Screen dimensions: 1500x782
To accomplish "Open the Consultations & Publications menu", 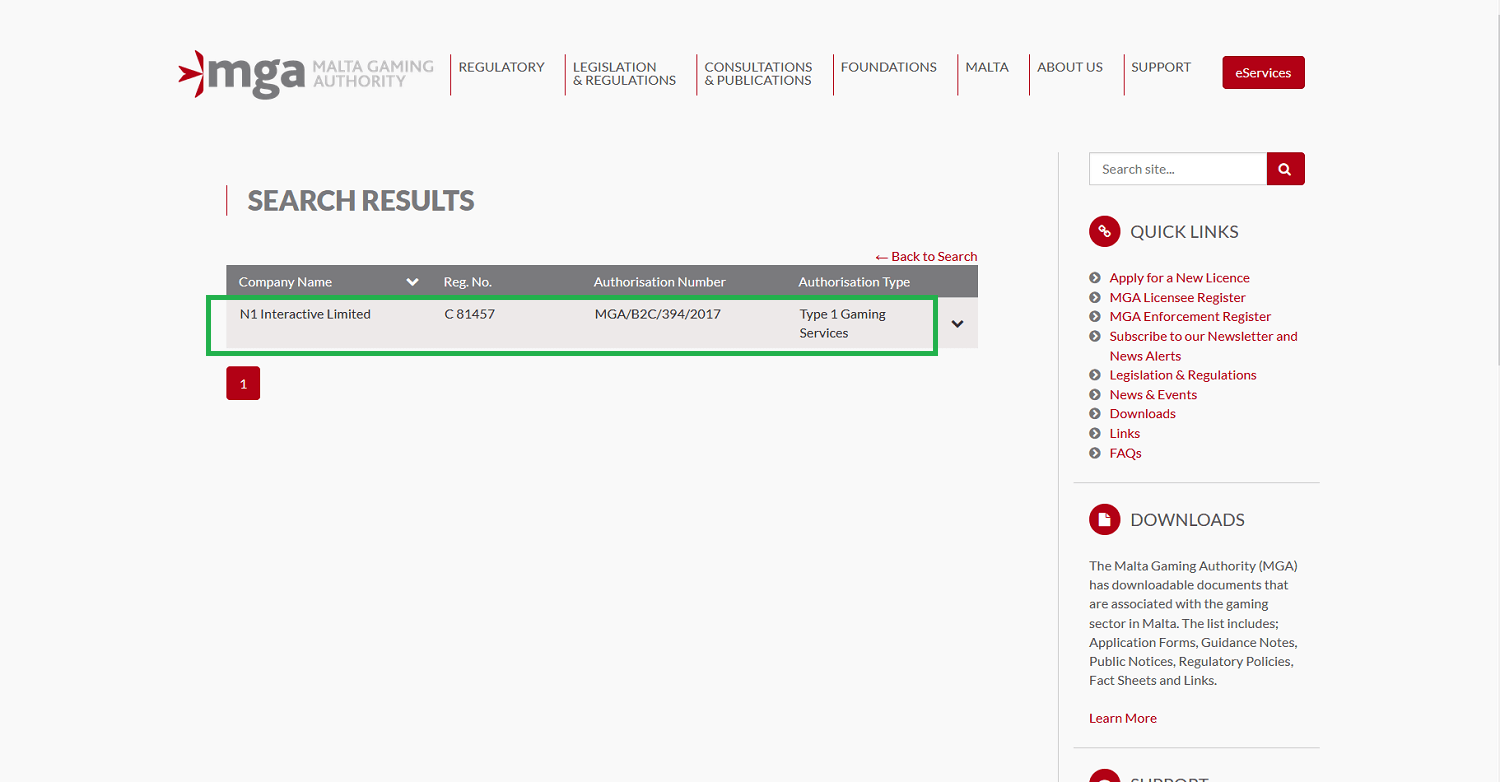I will (x=758, y=74).
